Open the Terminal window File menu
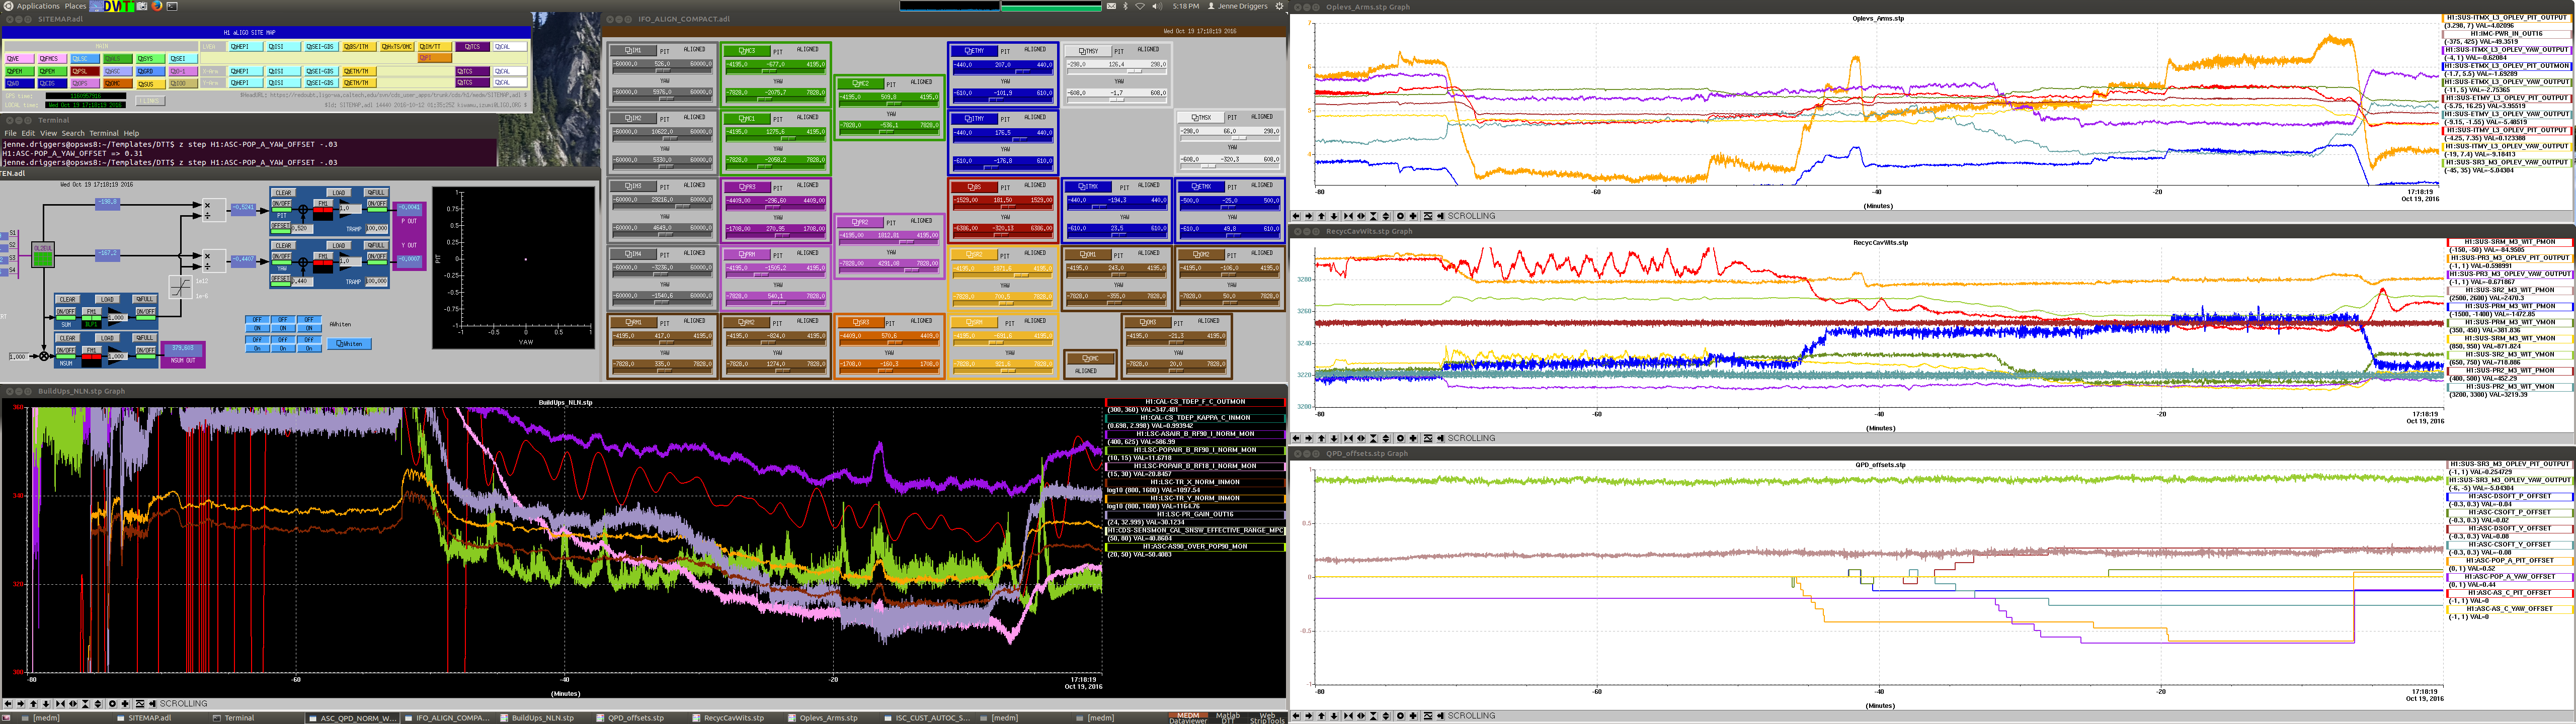2576x724 pixels. click(x=10, y=133)
